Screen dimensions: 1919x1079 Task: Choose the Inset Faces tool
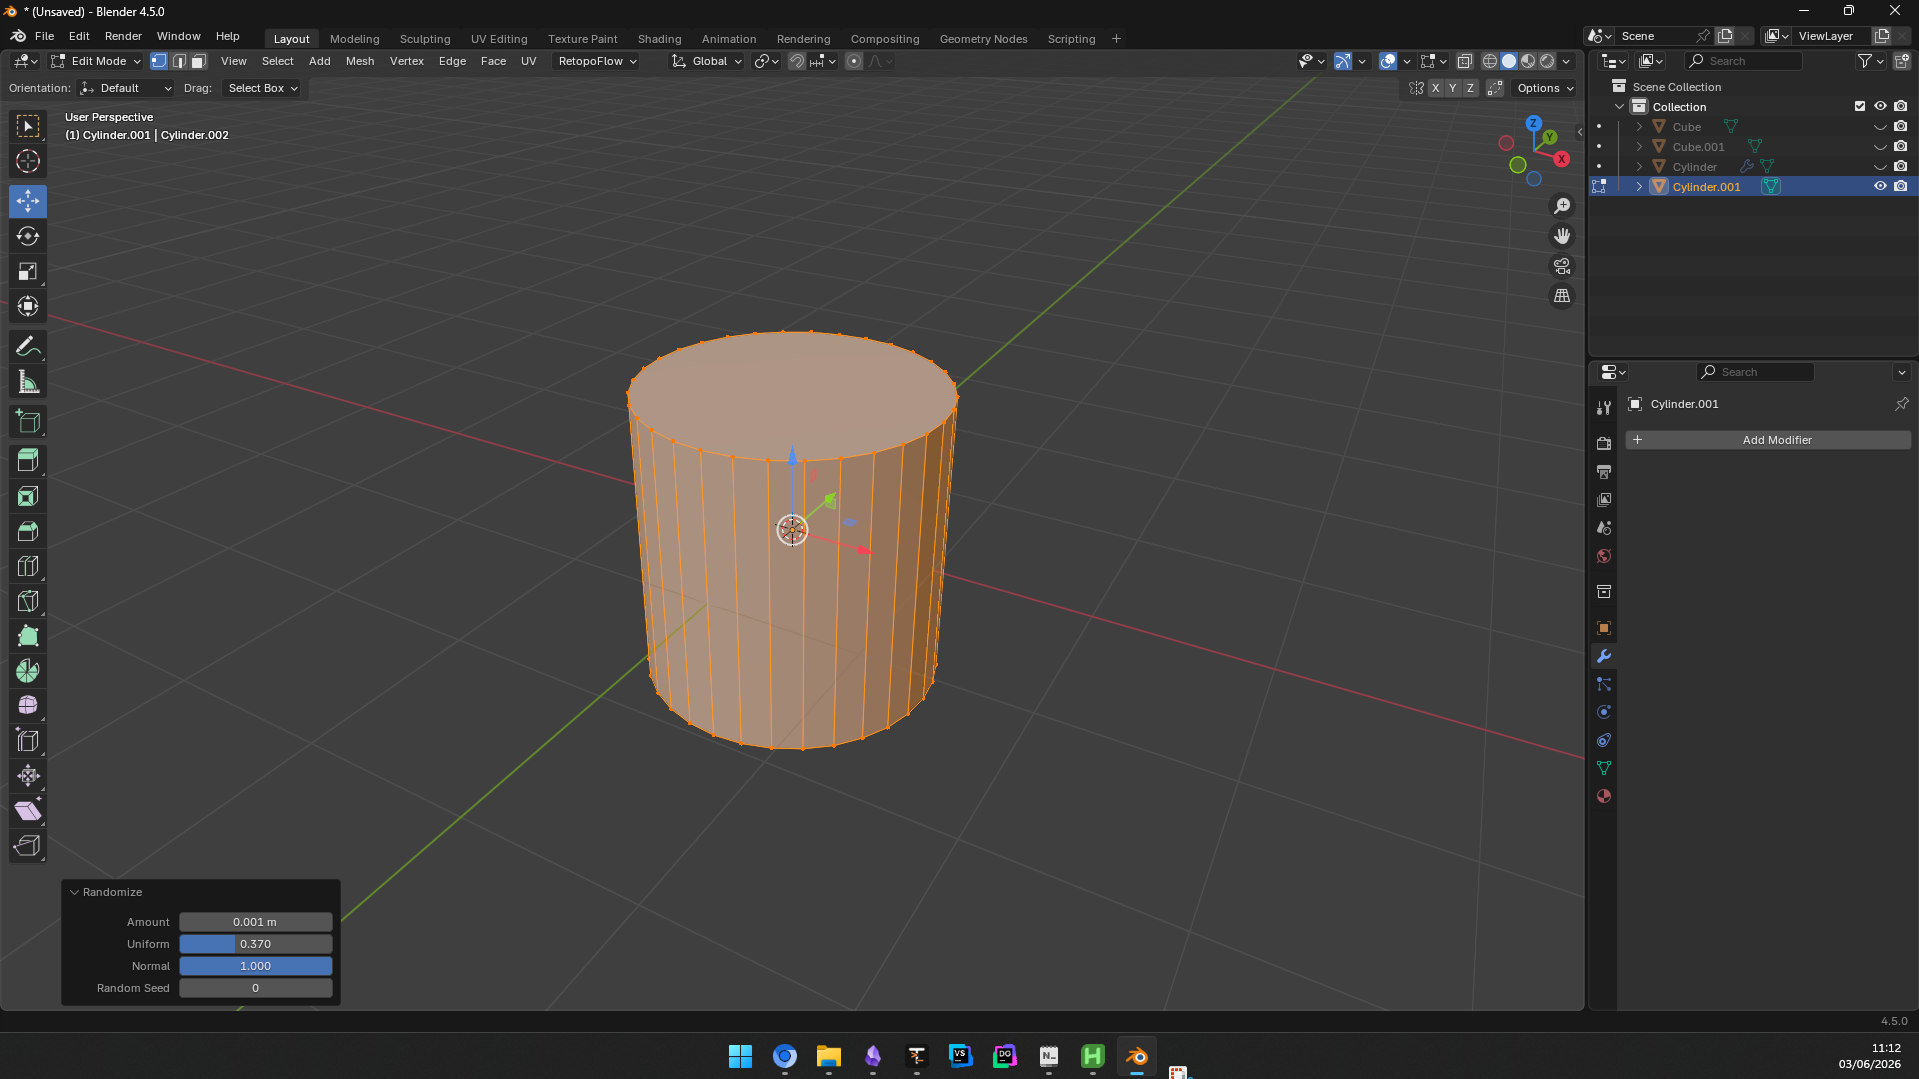(28, 496)
